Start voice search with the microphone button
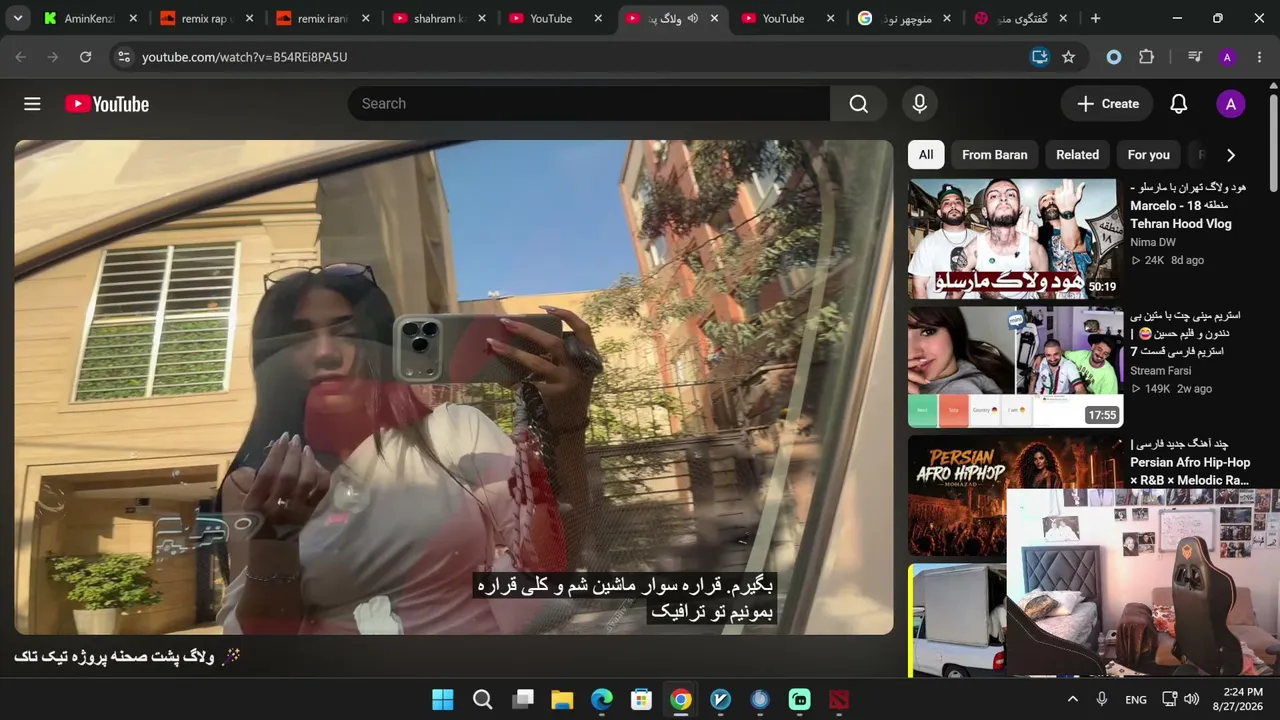 [x=919, y=104]
